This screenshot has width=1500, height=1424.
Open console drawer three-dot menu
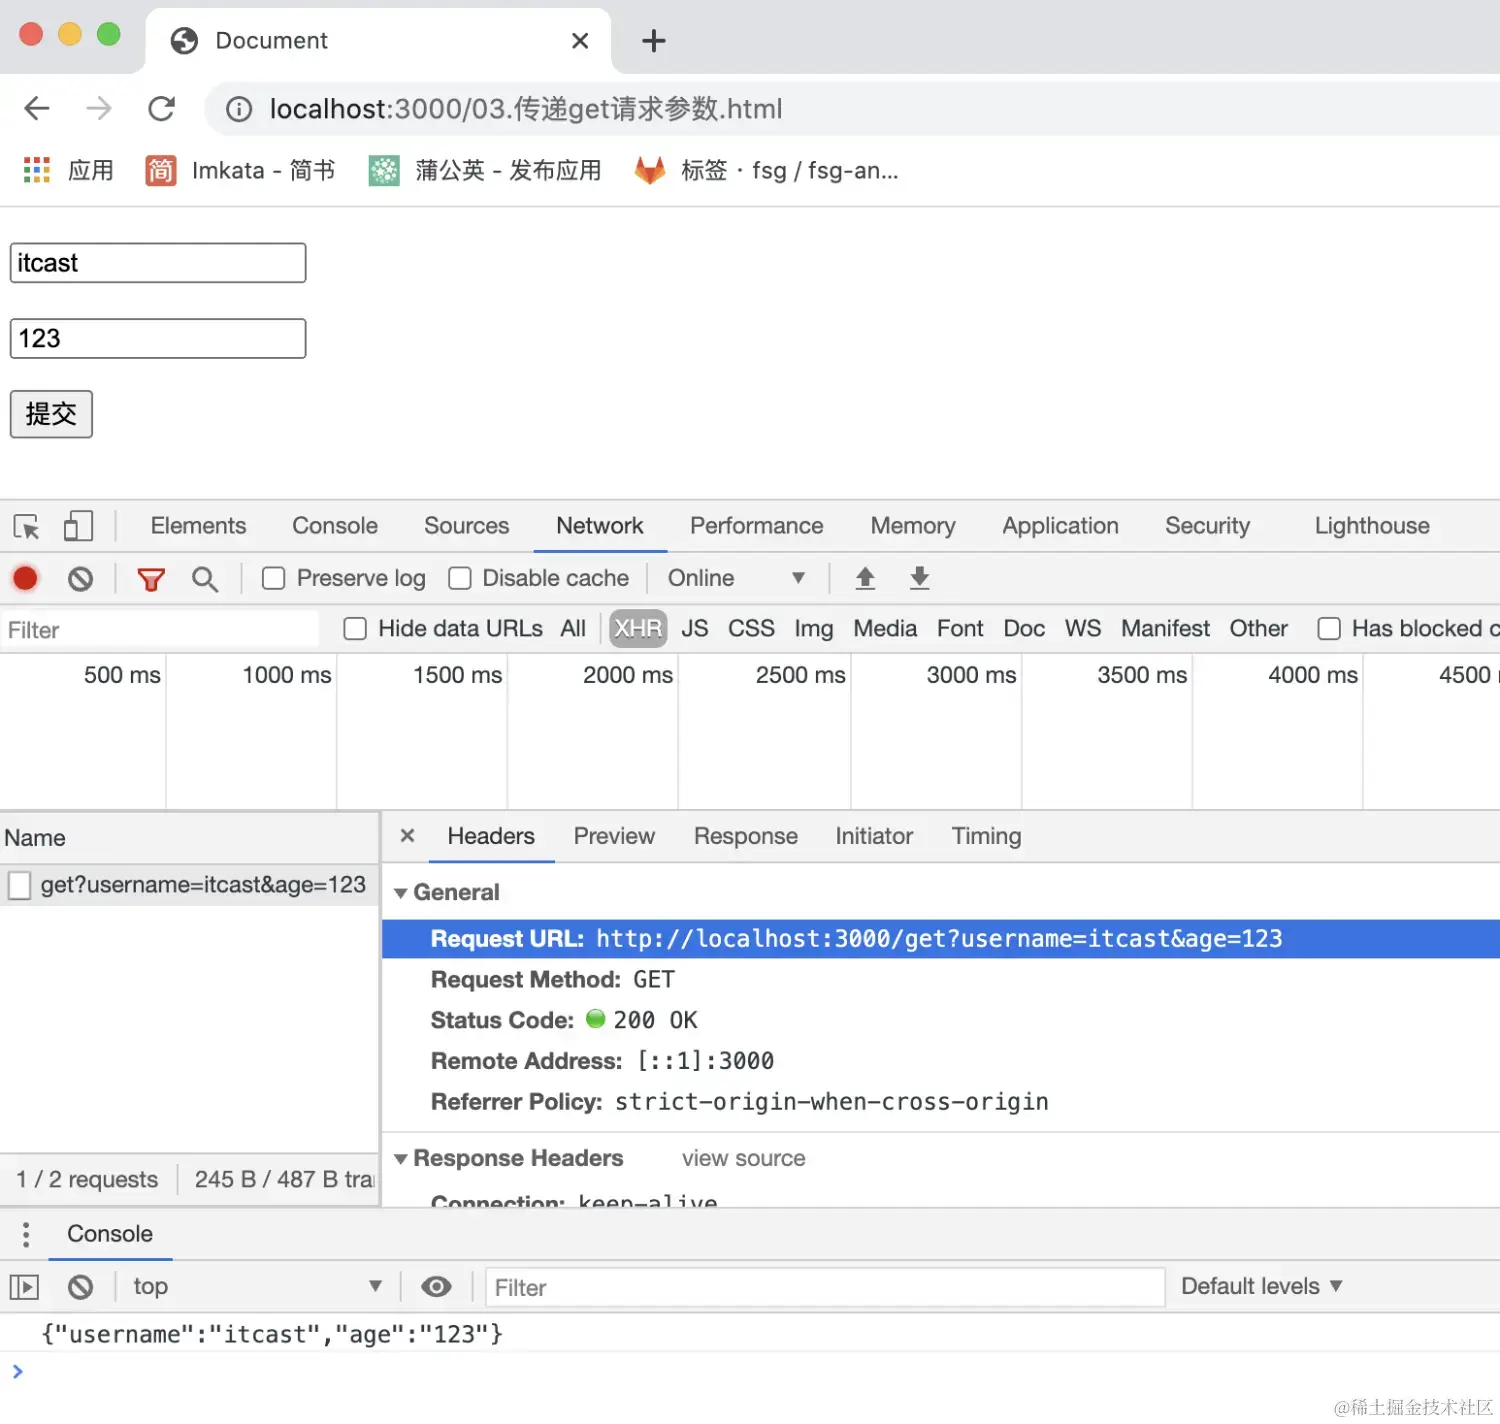point(26,1234)
